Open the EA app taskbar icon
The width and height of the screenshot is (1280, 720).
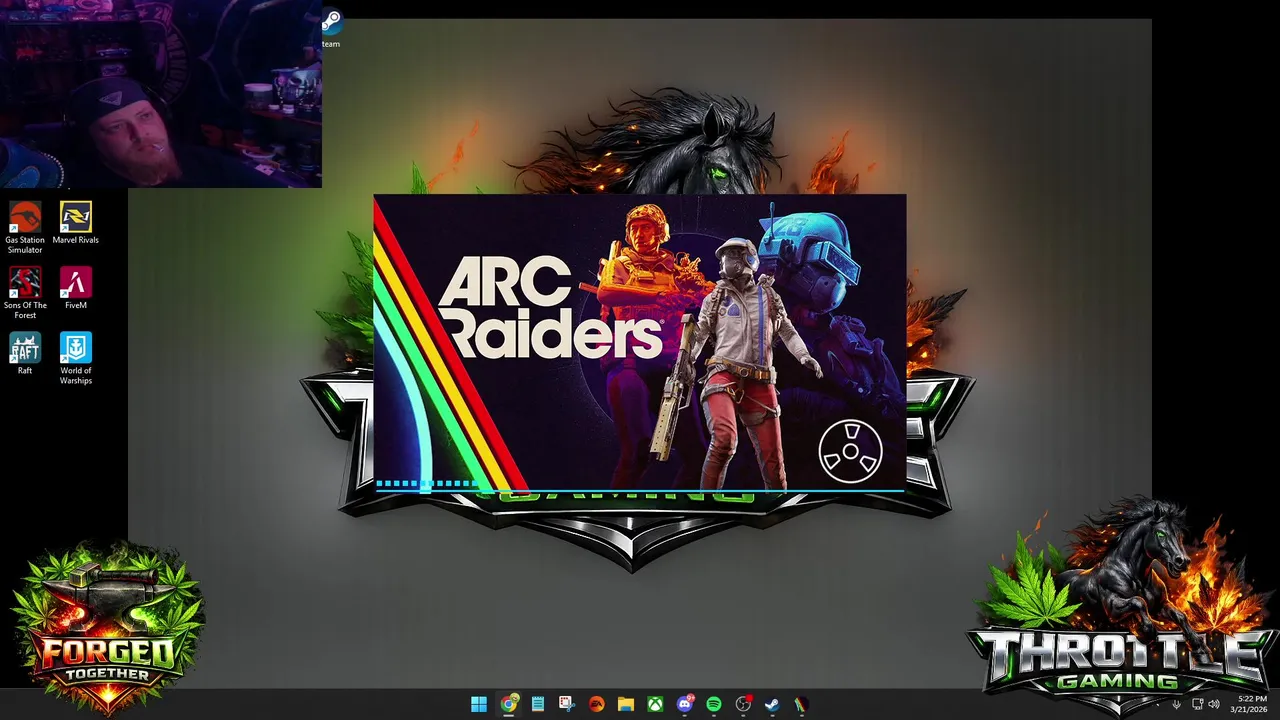596,704
